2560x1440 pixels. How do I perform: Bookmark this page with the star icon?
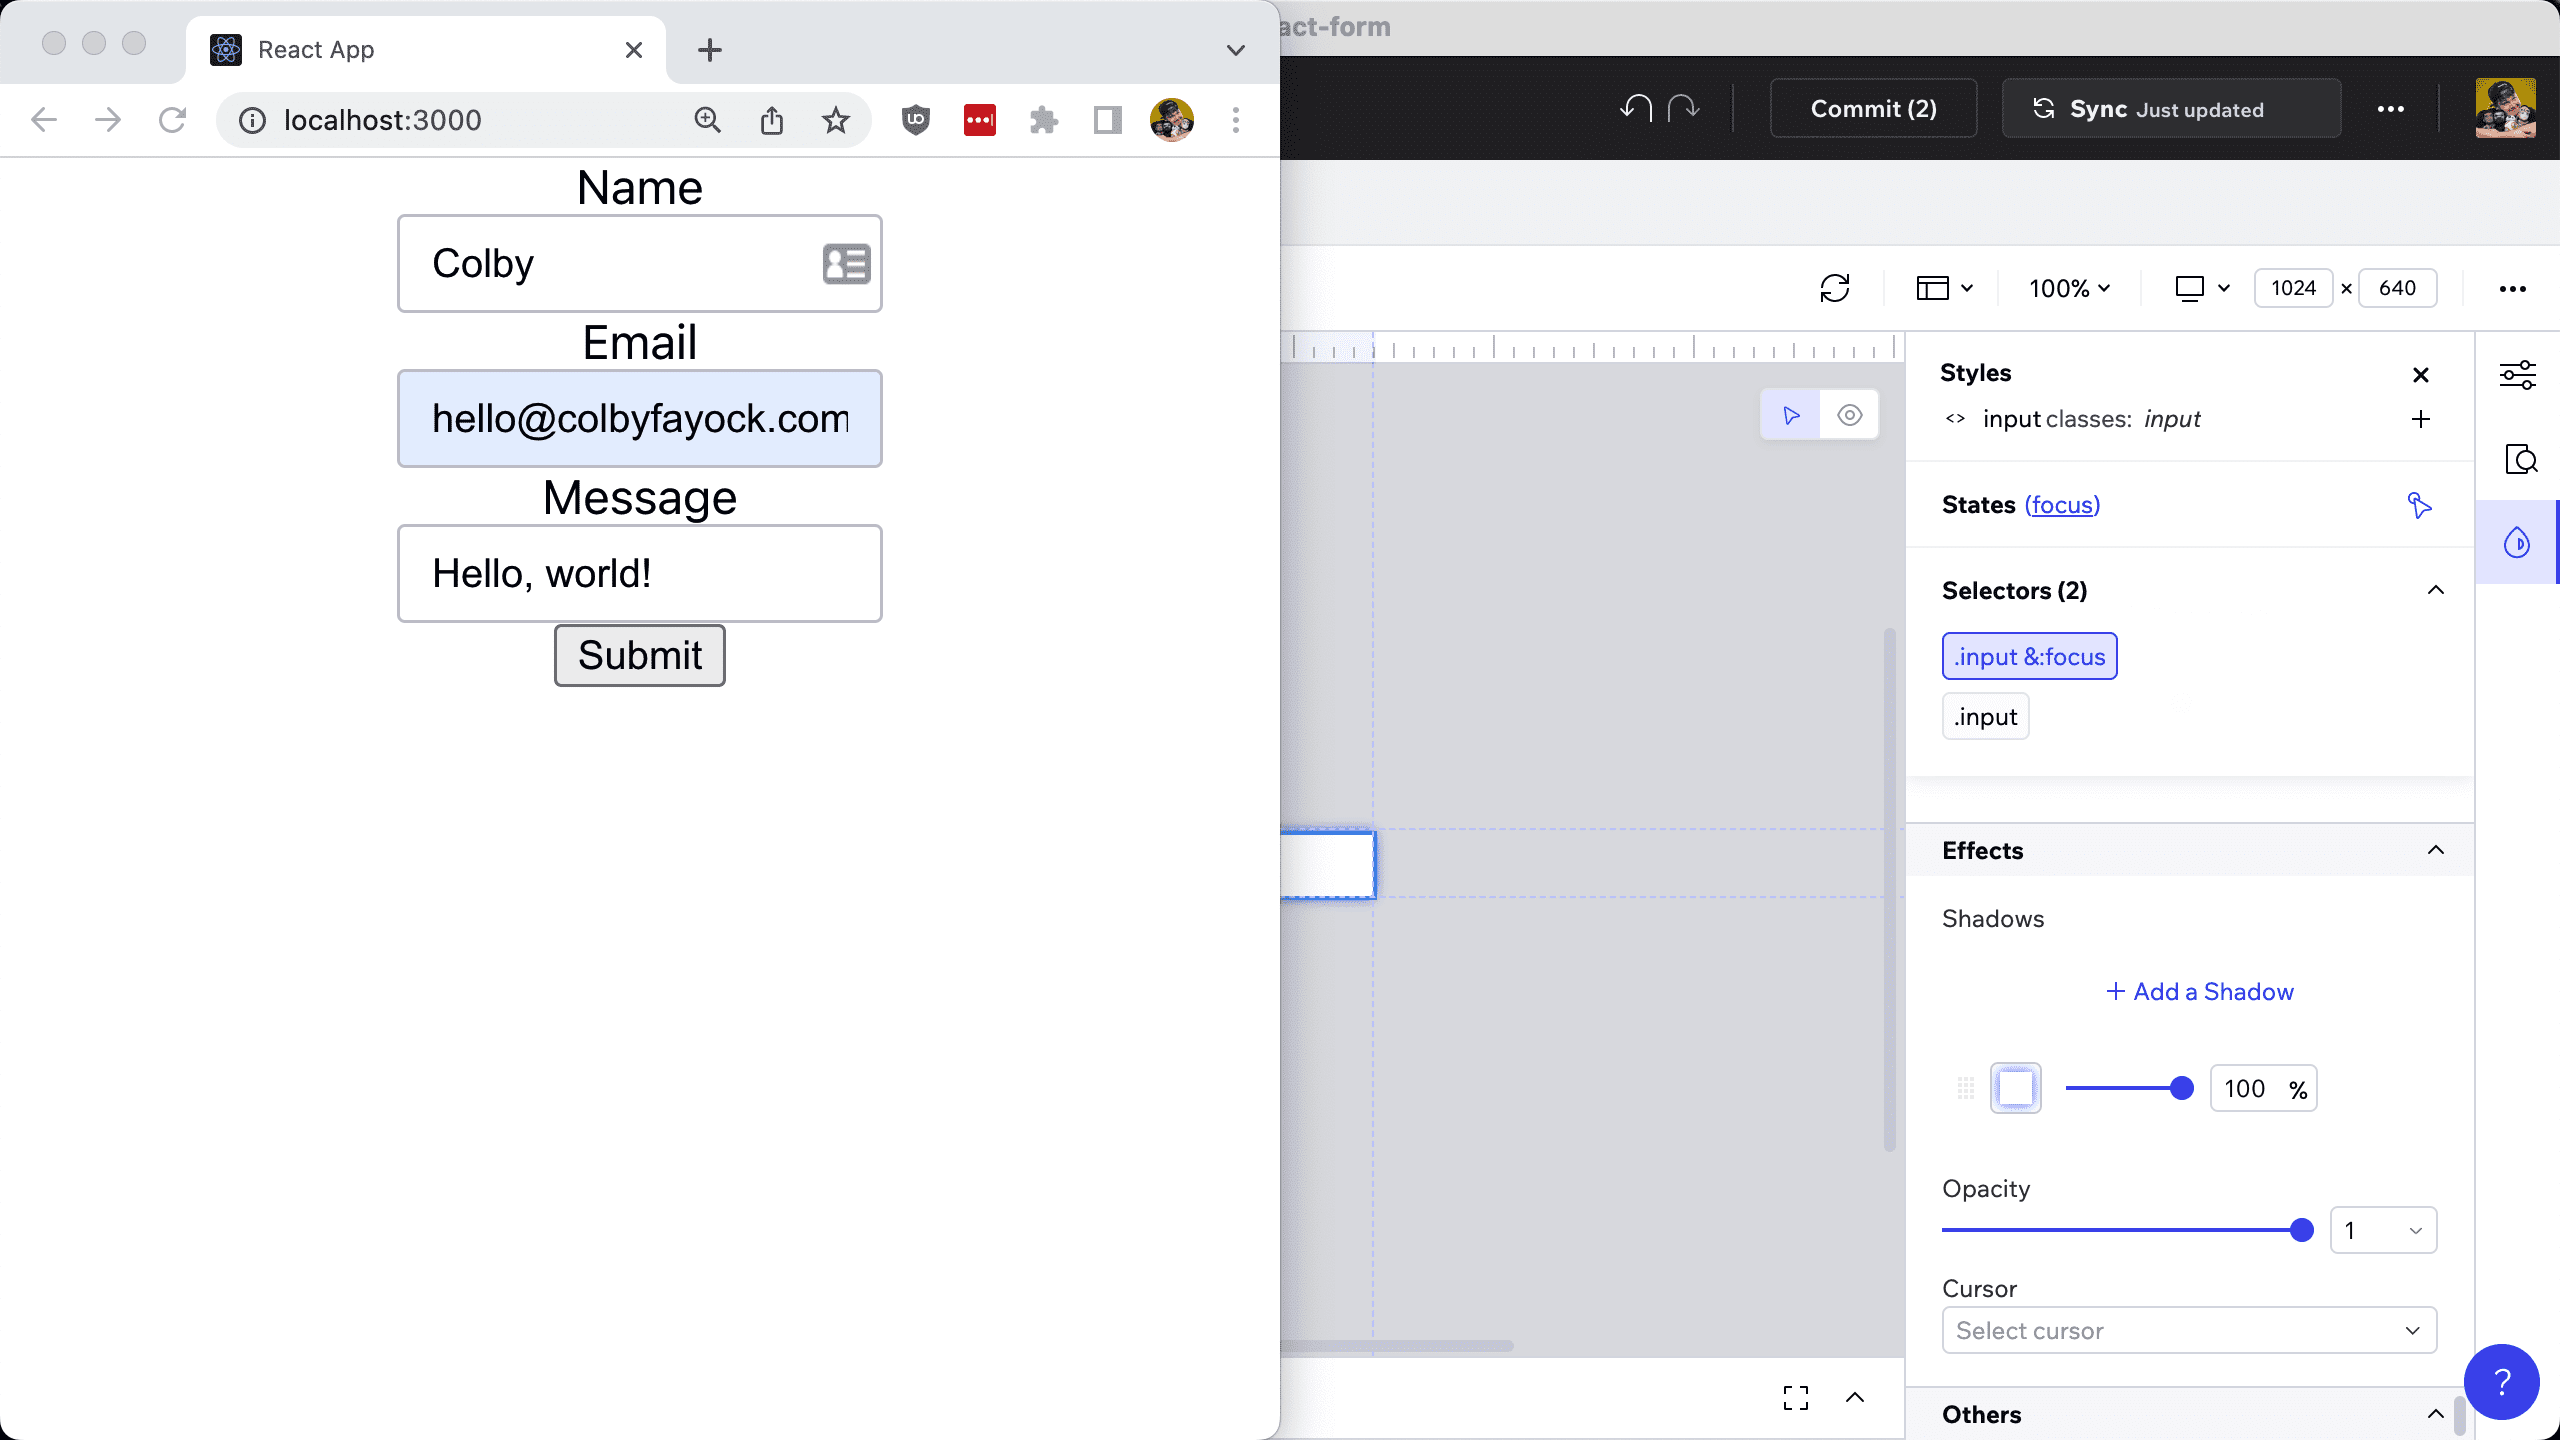point(835,120)
